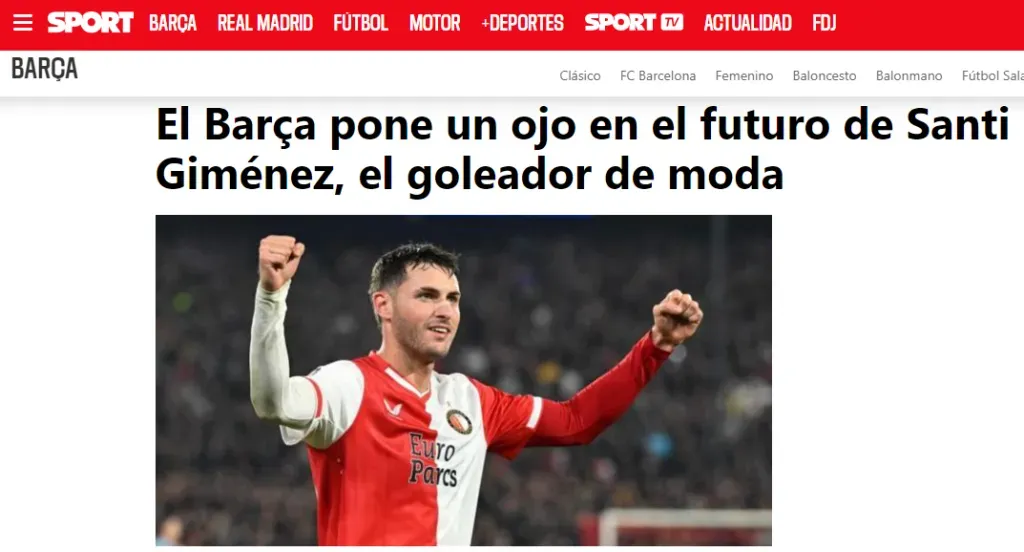
Task: Click the BARÇA section heading
Action: [44, 69]
